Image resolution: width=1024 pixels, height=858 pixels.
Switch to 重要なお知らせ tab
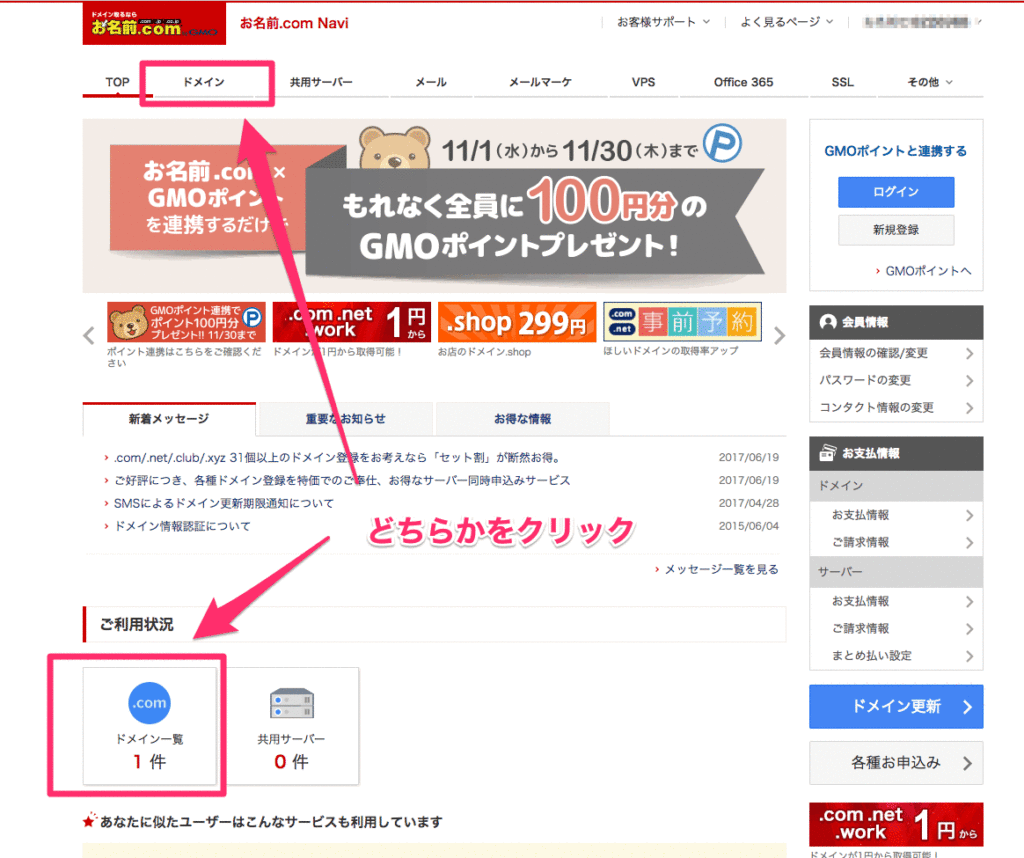pyautogui.click(x=345, y=419)
